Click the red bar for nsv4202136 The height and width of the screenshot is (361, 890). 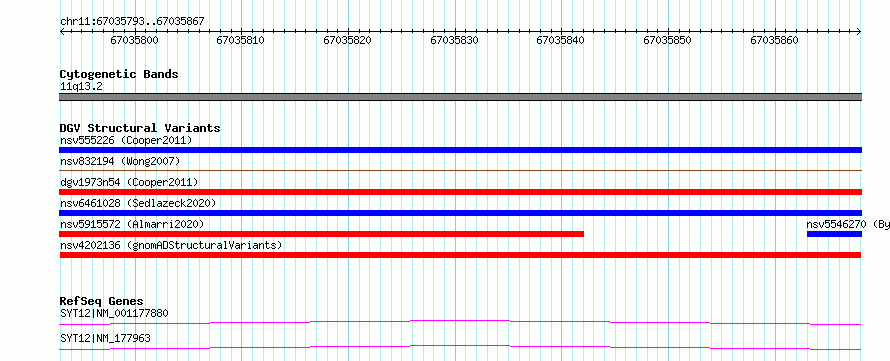(461, 255)
